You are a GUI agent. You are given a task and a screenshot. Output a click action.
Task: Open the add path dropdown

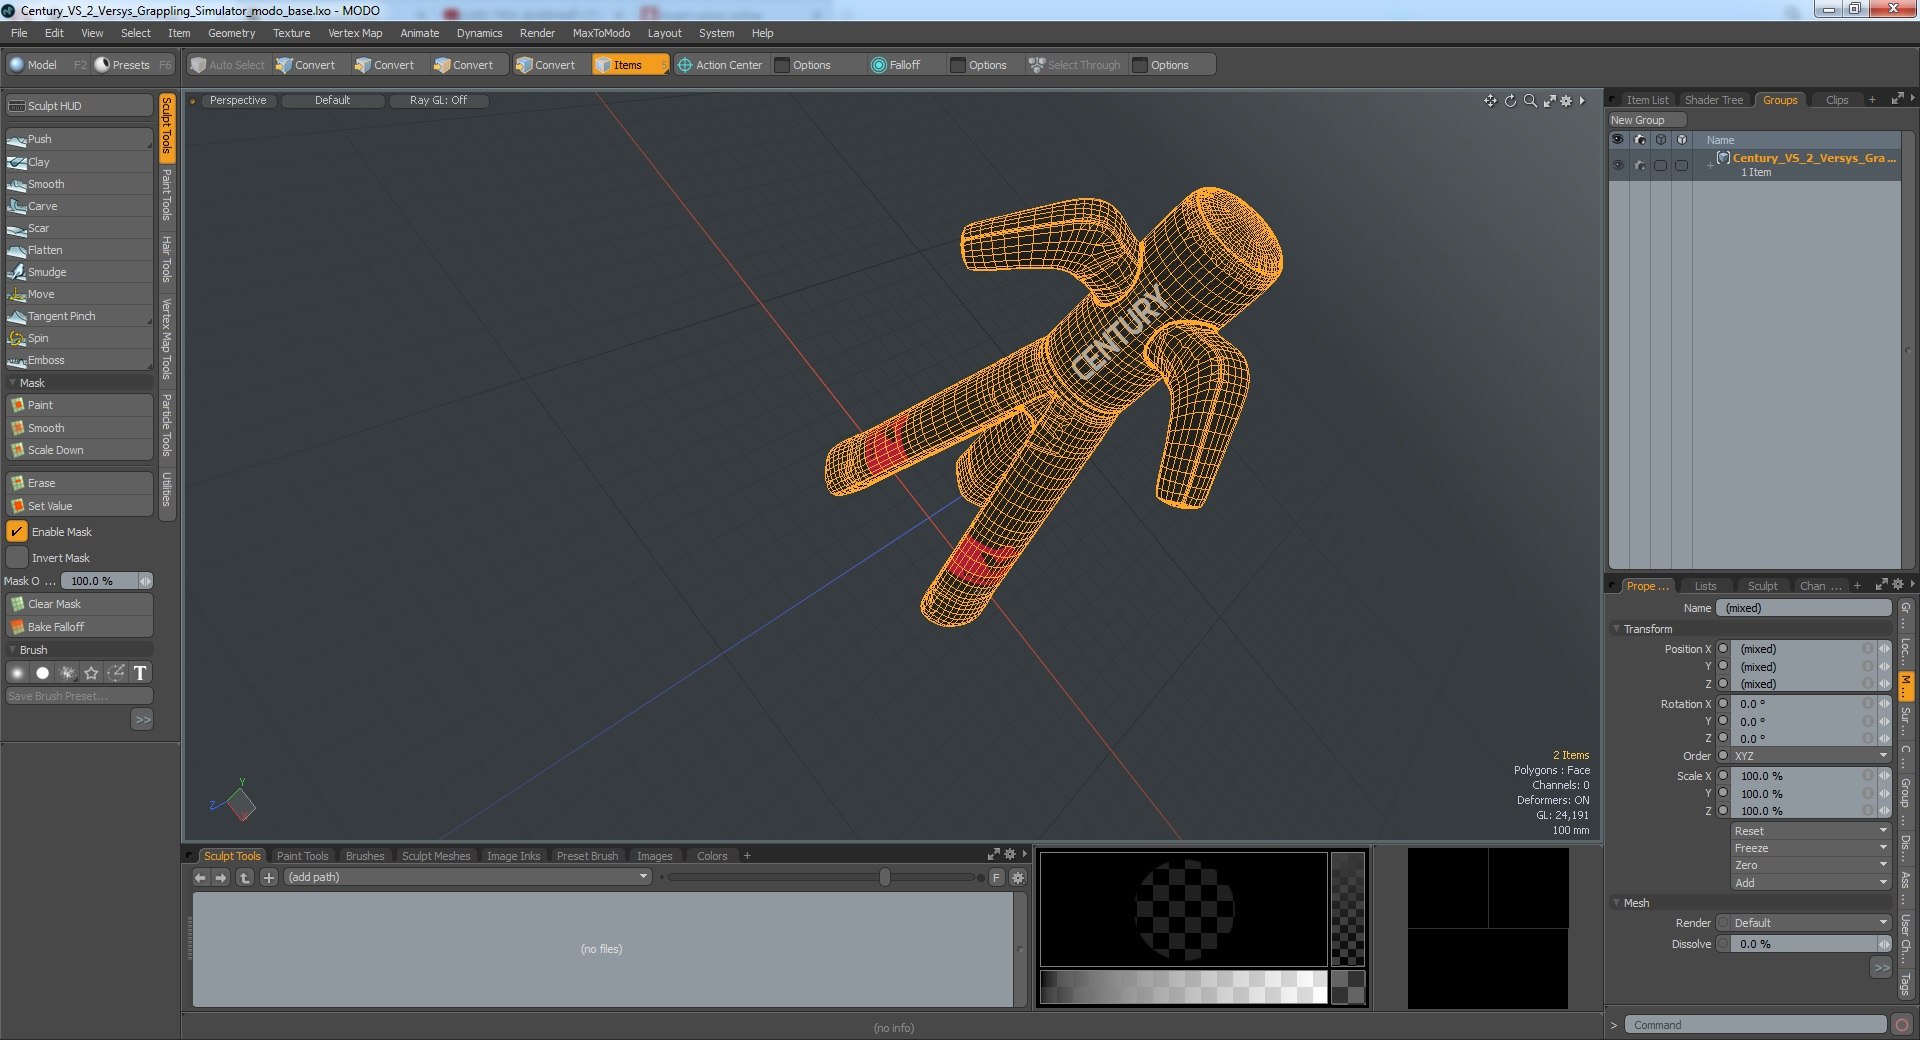click(468, 877)
